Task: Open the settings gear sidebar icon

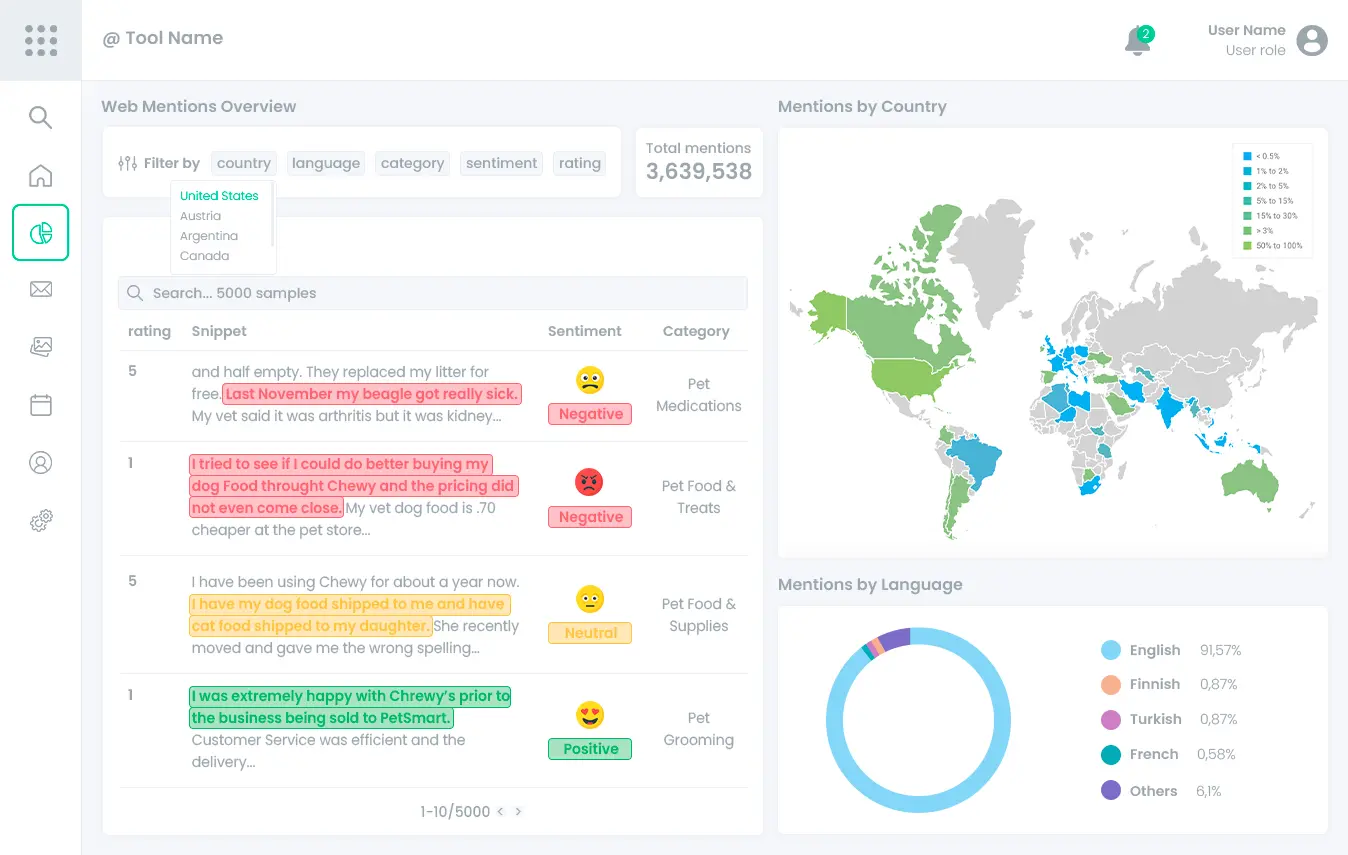Action: click(x=40, y=520)
